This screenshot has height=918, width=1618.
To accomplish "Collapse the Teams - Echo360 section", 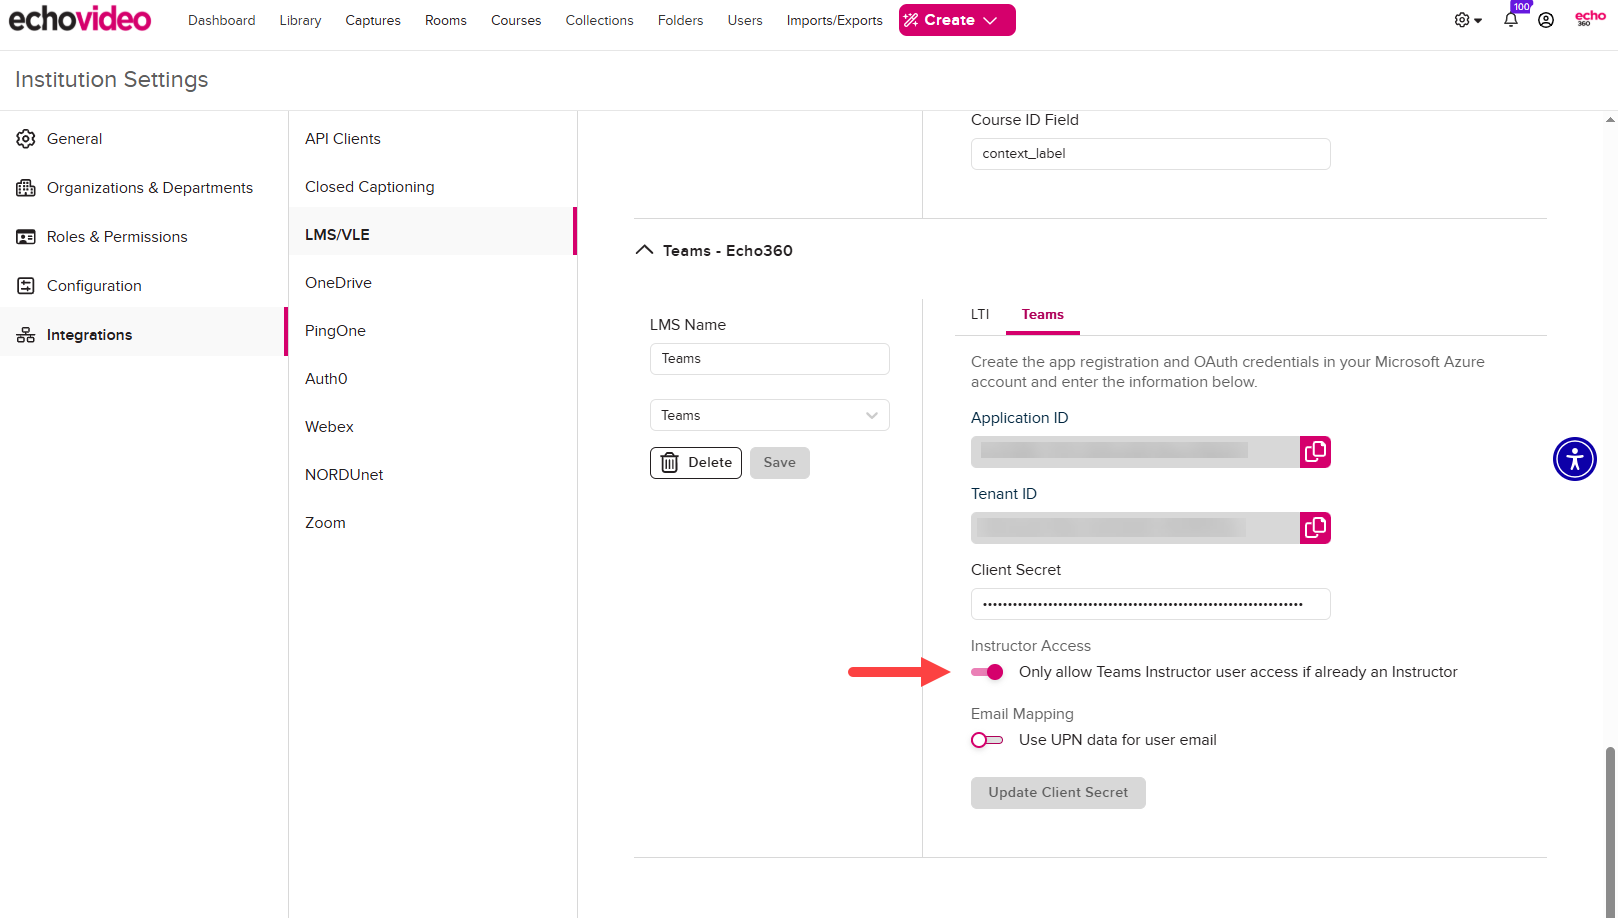I will (645, 250).
